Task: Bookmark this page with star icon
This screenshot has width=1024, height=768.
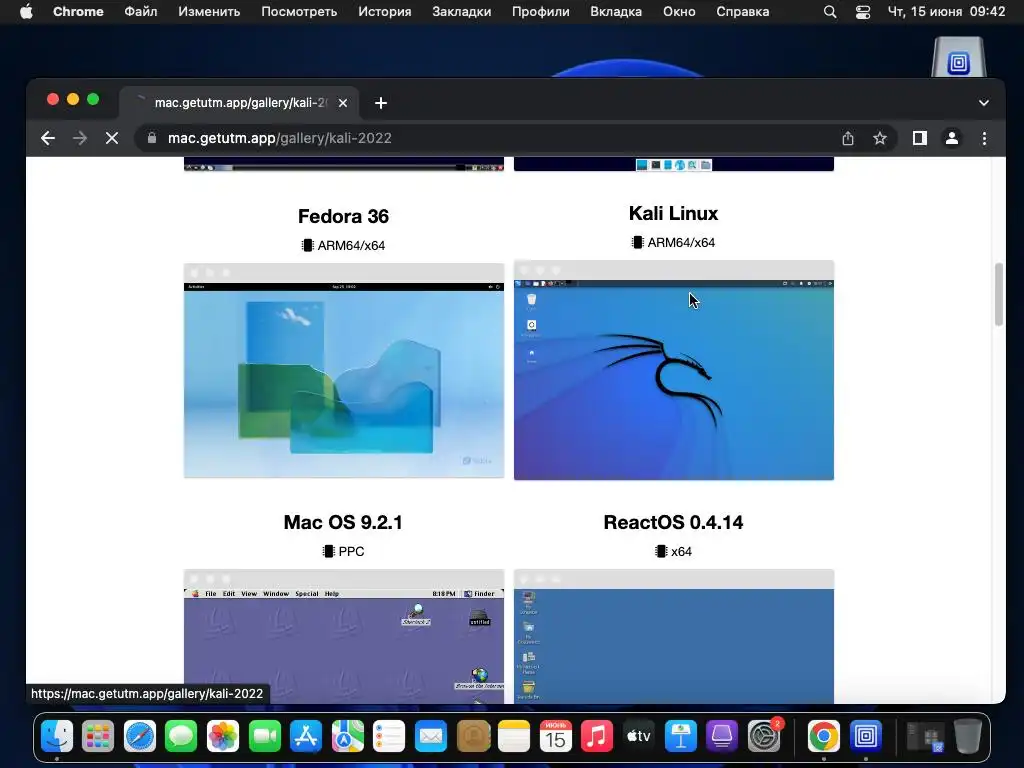Action: point(880,138)
